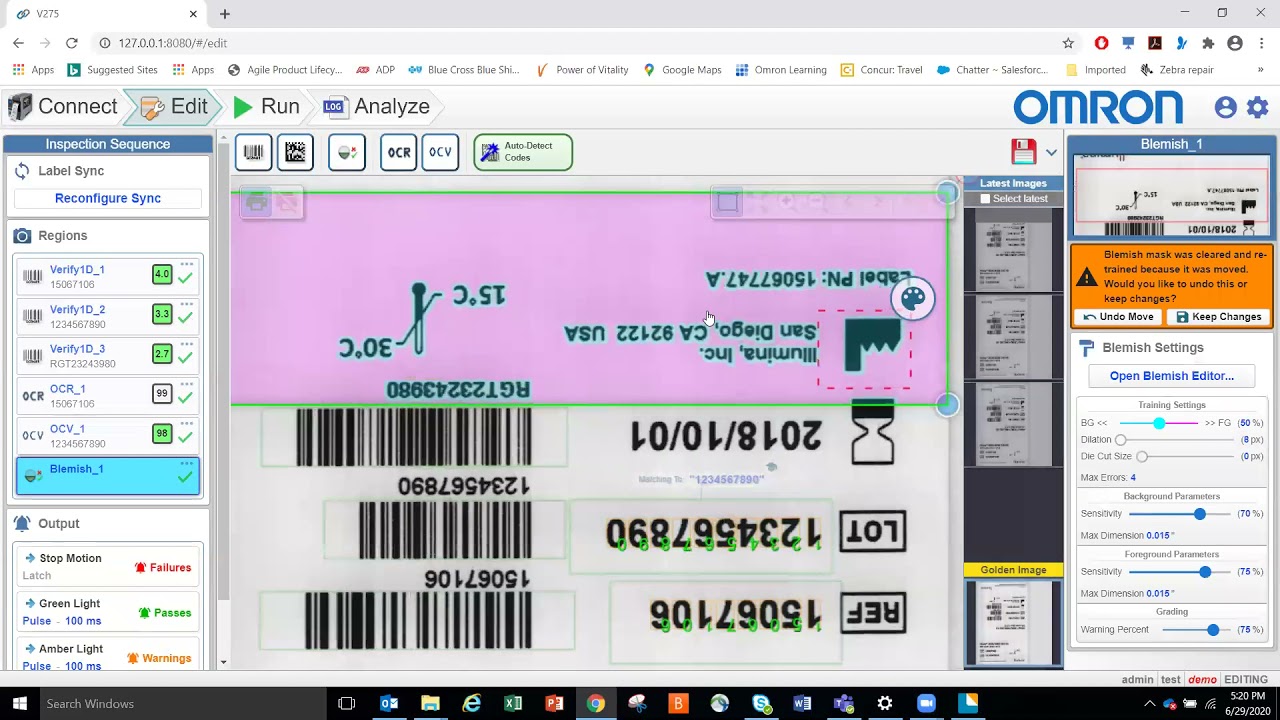Switch to the Connect tab
Image resolution: width=1280 pixels, height=720 pixels.
pos(62,106)
